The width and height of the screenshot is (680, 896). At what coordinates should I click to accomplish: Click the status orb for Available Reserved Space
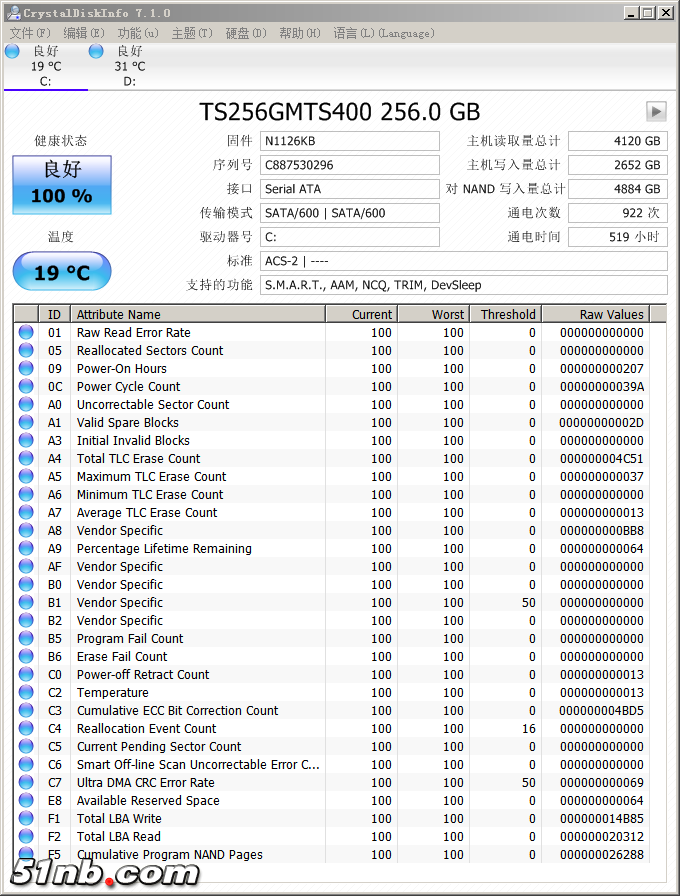tap(26, 800)
